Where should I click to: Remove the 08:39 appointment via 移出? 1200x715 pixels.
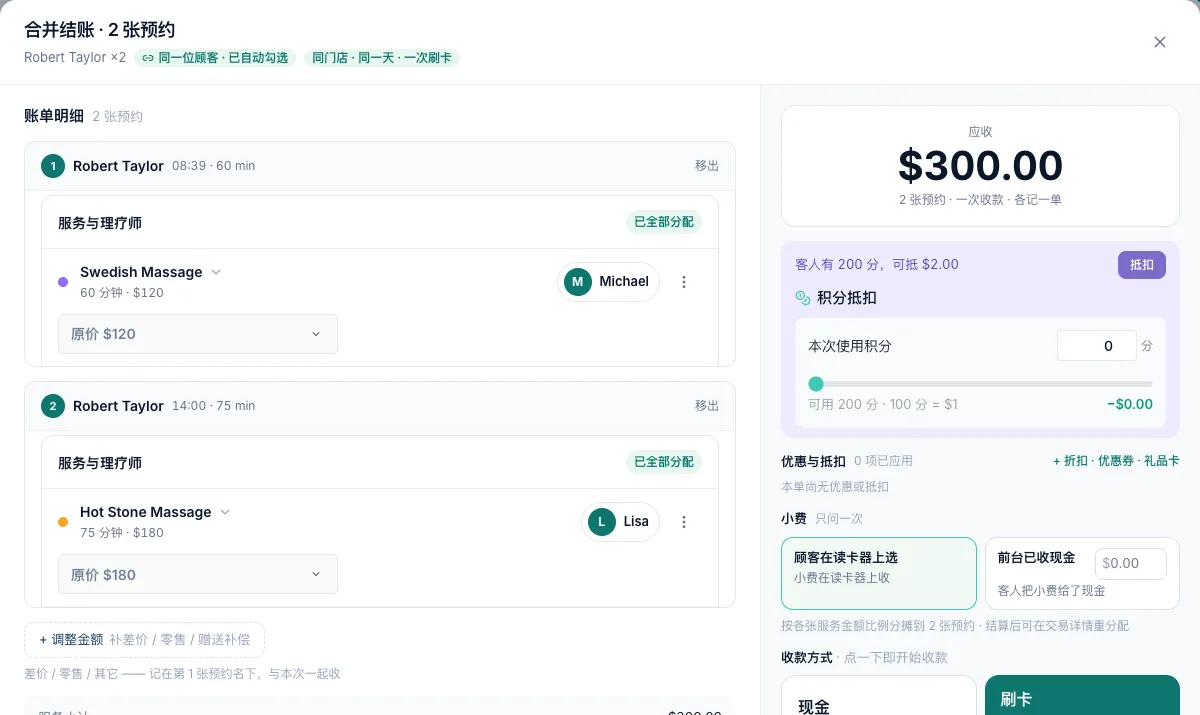[x=707, y=166]
